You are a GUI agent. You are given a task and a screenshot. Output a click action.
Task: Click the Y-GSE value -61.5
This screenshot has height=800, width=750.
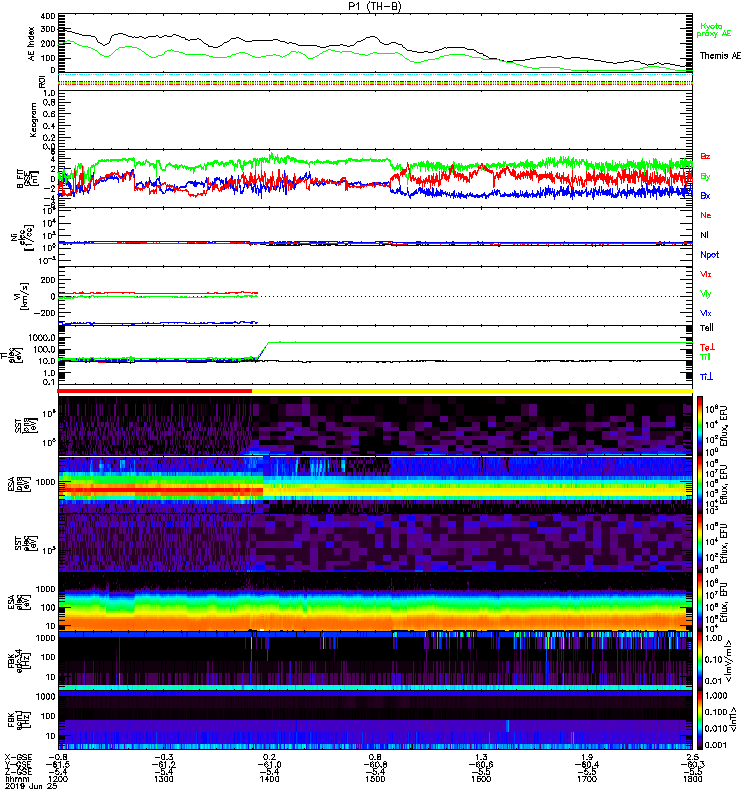(58, 764)
